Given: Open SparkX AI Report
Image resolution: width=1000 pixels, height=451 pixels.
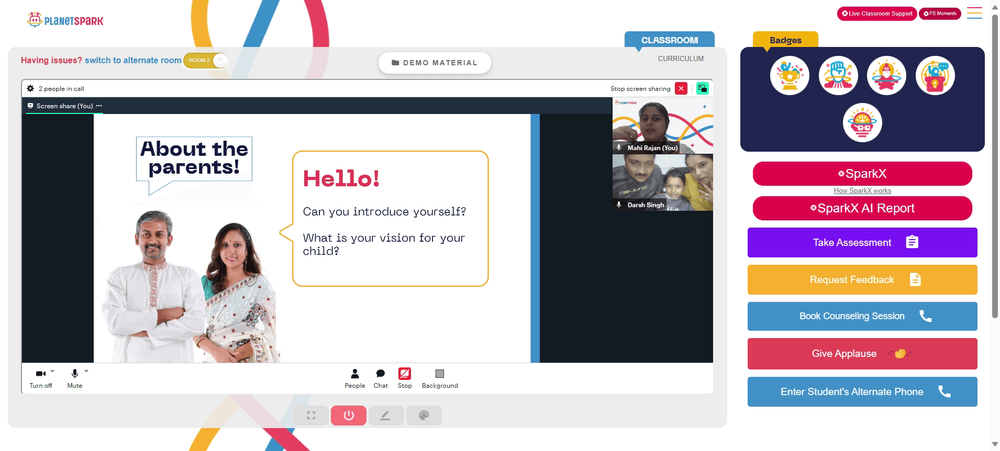Looking at the screenshot, I should (862, 208).
